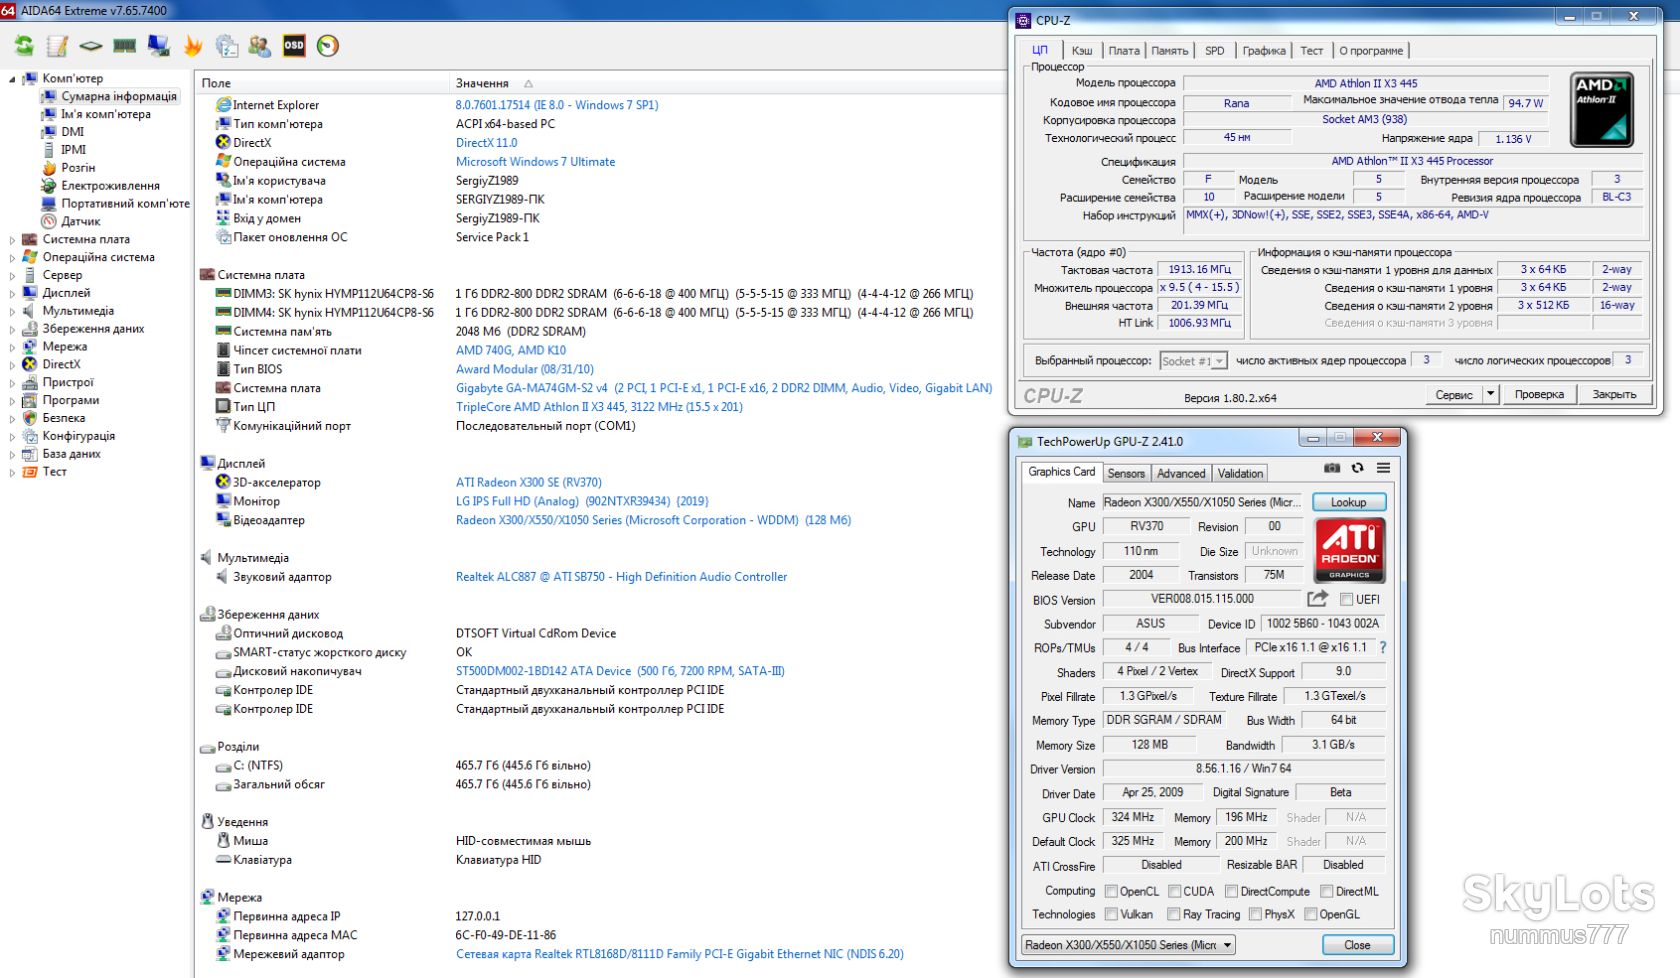Click the Lookup button in GPU-Z
Image resolution: width=1680 pixels, height=978 pixels.
pos(1349,503)
